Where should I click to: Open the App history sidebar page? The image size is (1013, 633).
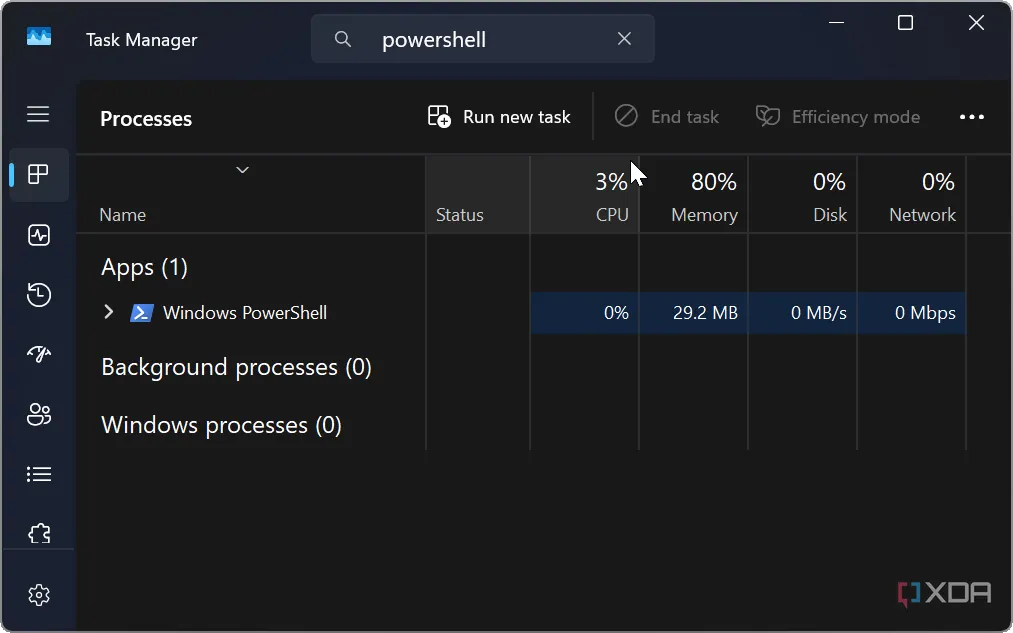click(39, 295)
